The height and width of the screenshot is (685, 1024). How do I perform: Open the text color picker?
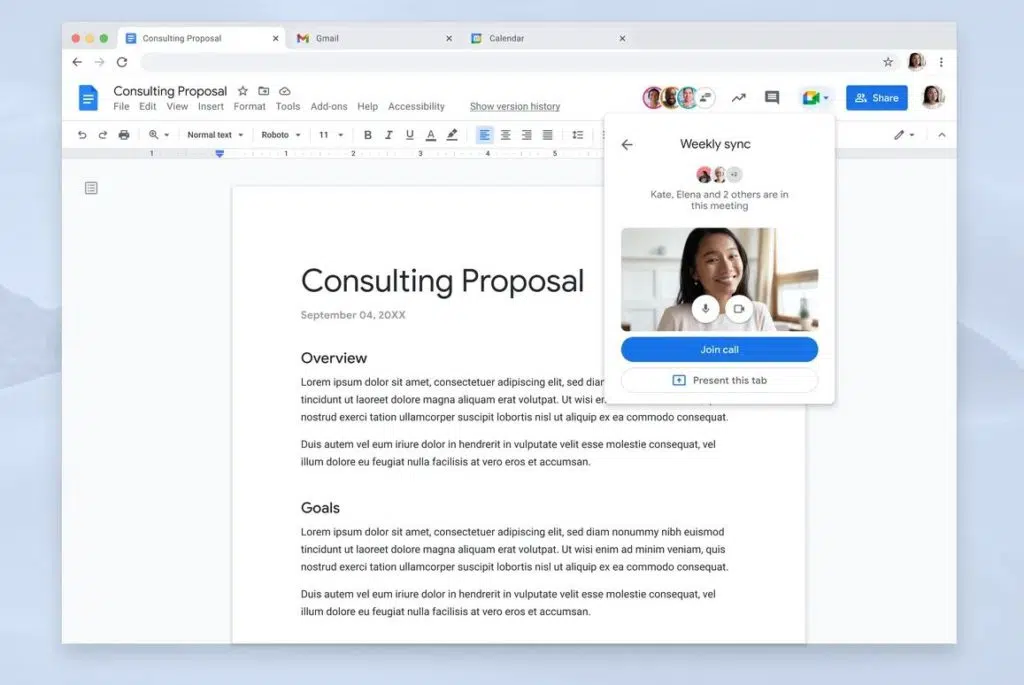click(x=429, y=134)
